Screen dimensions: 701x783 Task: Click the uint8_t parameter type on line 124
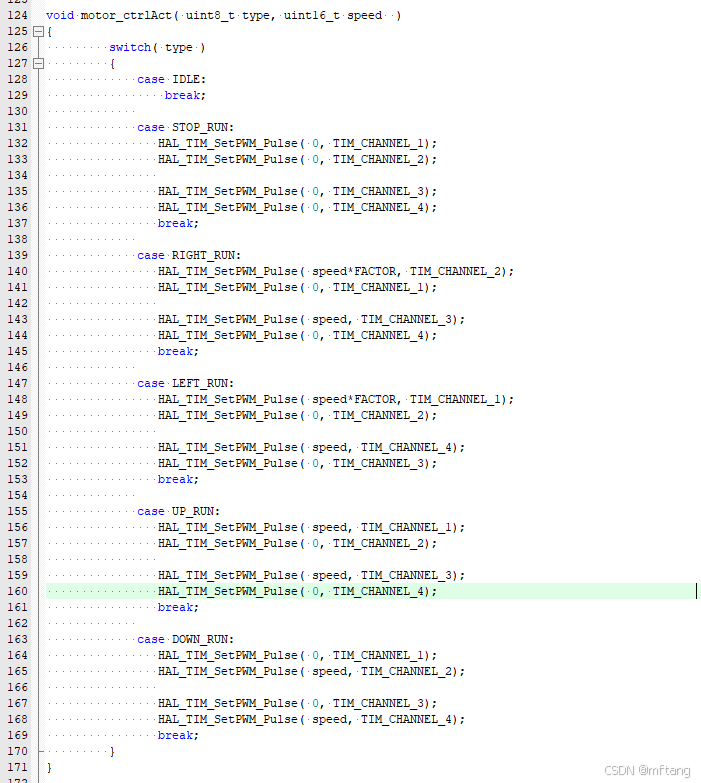[210, 15]
